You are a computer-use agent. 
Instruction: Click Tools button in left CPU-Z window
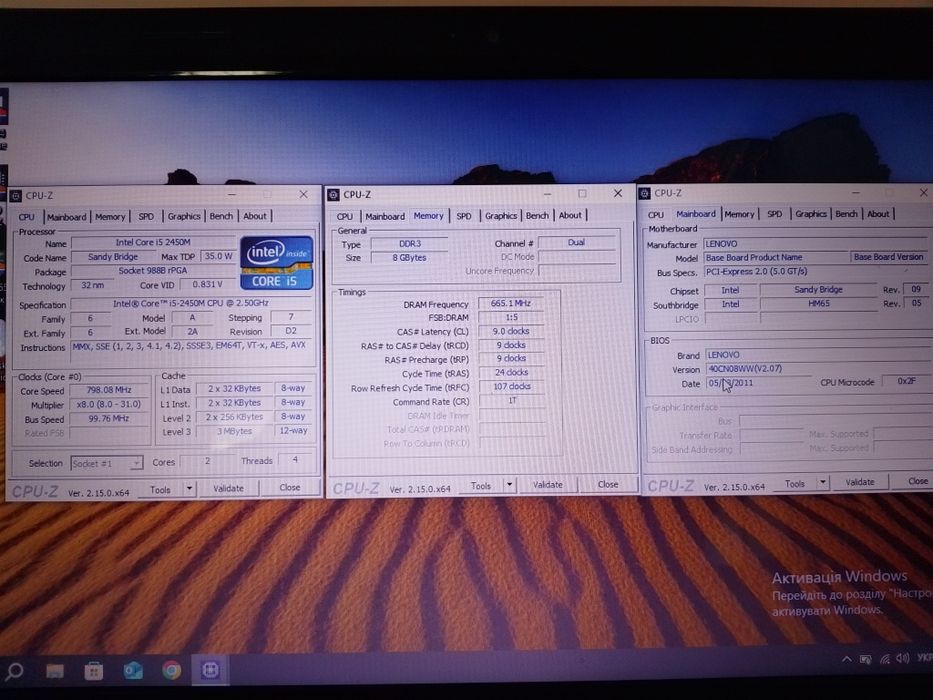[160, 489]
